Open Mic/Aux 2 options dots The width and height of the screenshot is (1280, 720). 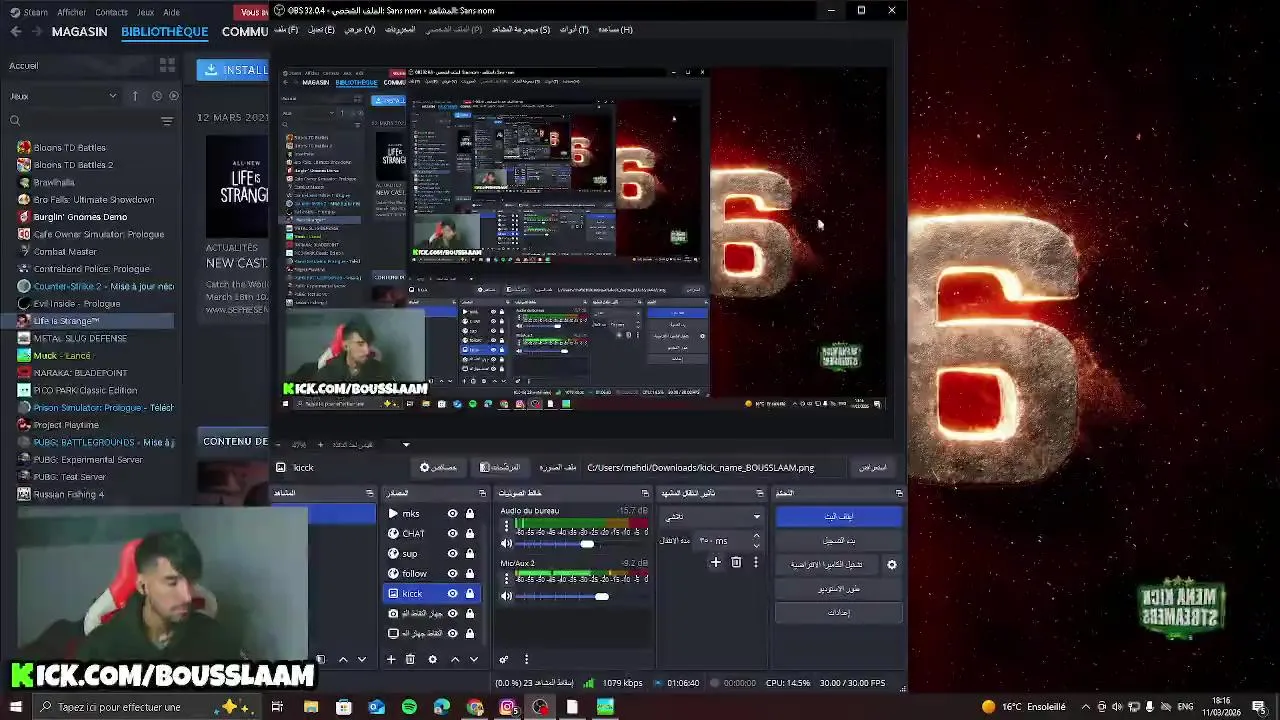pyautogui.click(x=506, y=578)
